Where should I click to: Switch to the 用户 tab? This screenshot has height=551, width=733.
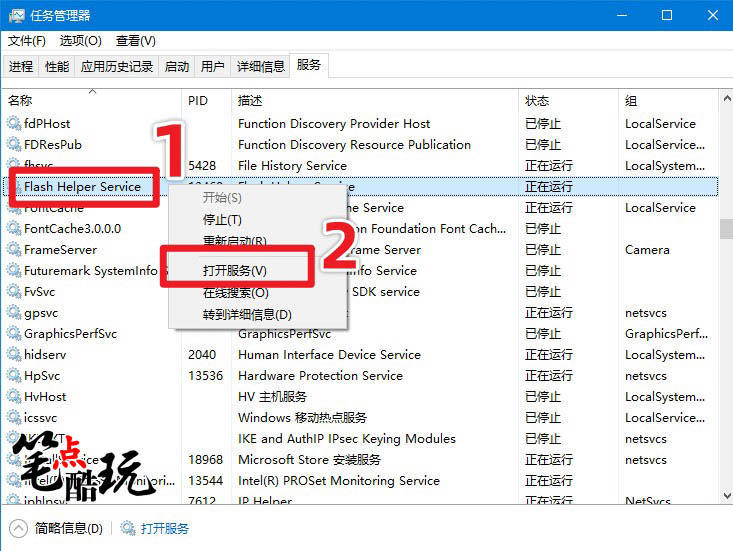click(x=213, y=66)
